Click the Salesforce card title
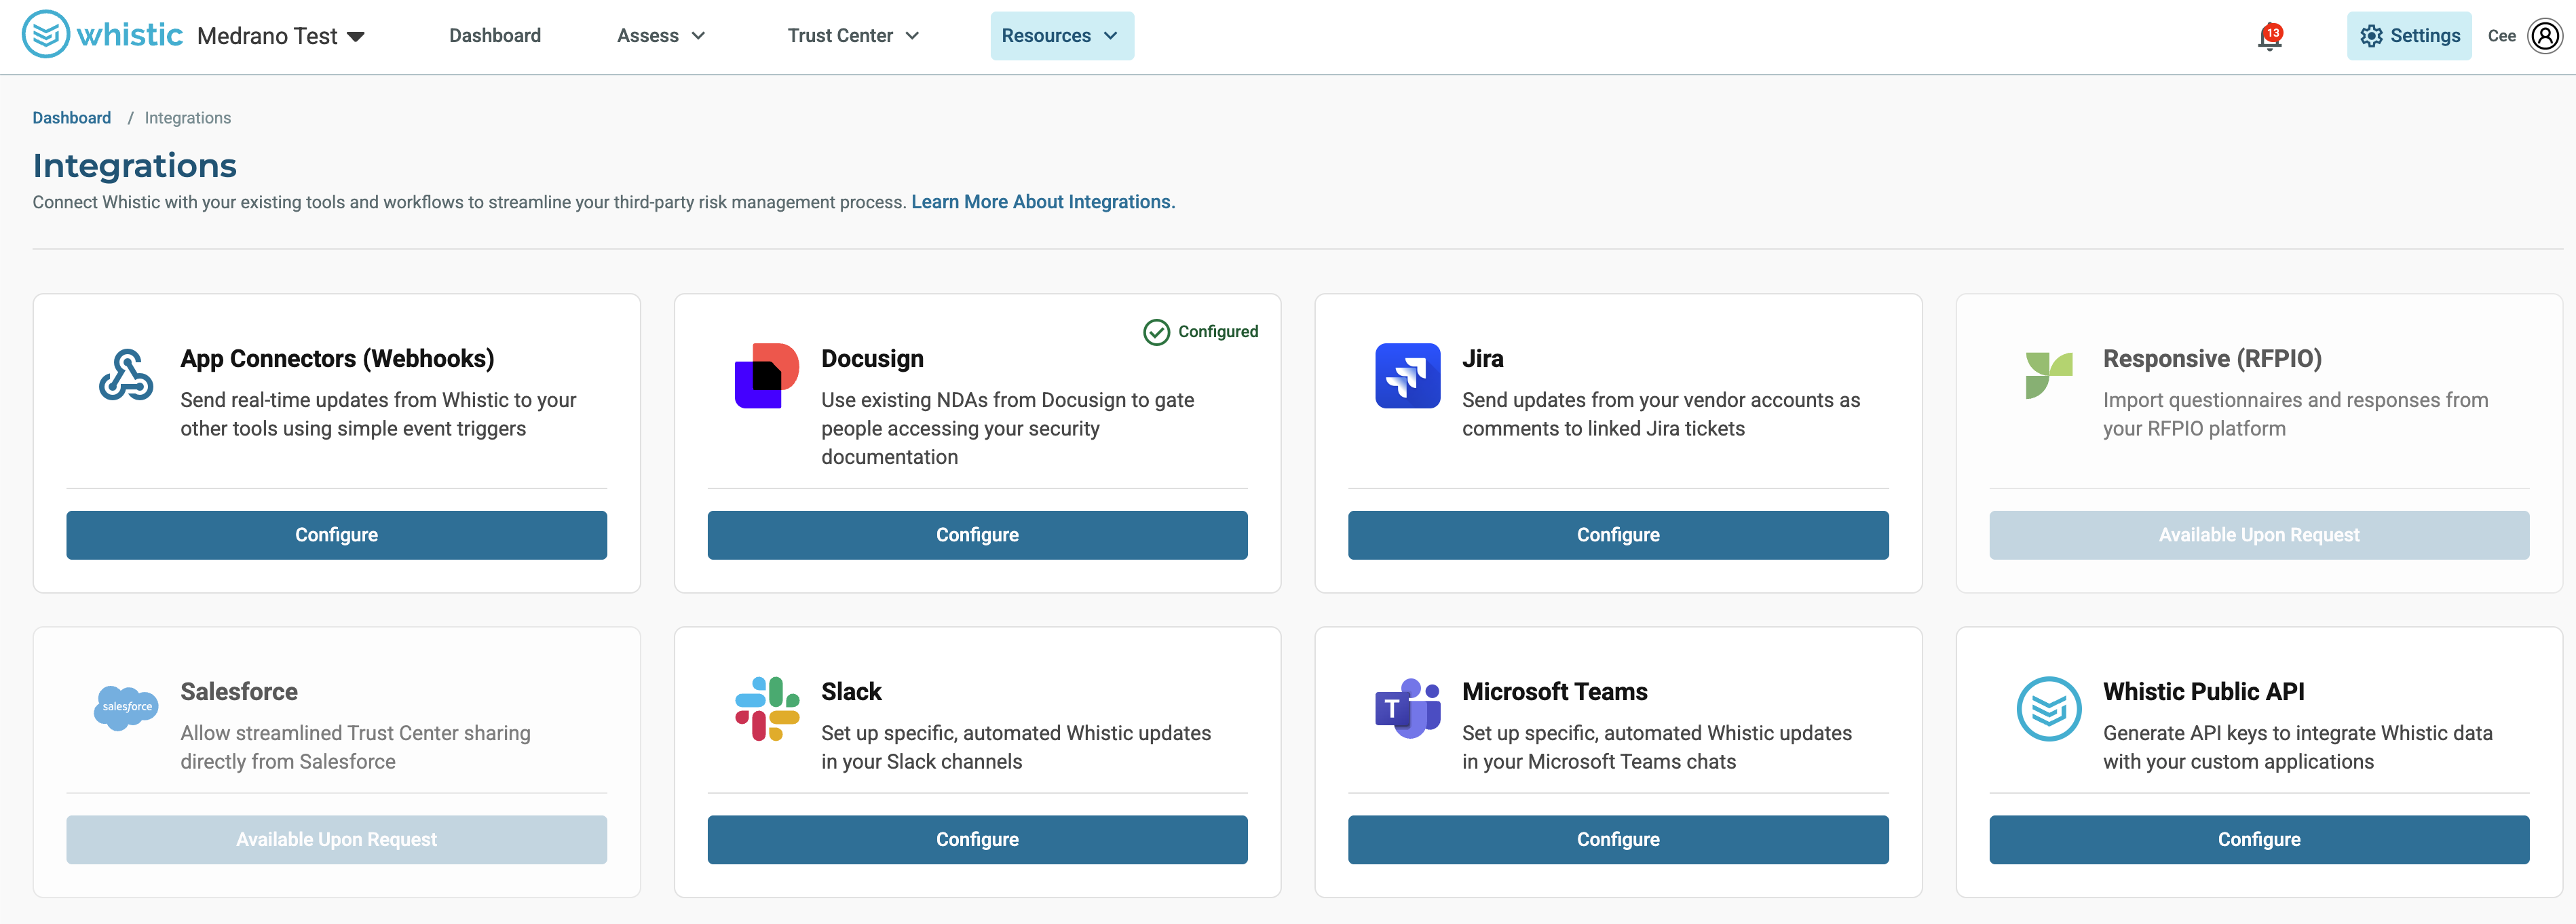This screenshot has width=2576, height=924. (x=239, y=692)
